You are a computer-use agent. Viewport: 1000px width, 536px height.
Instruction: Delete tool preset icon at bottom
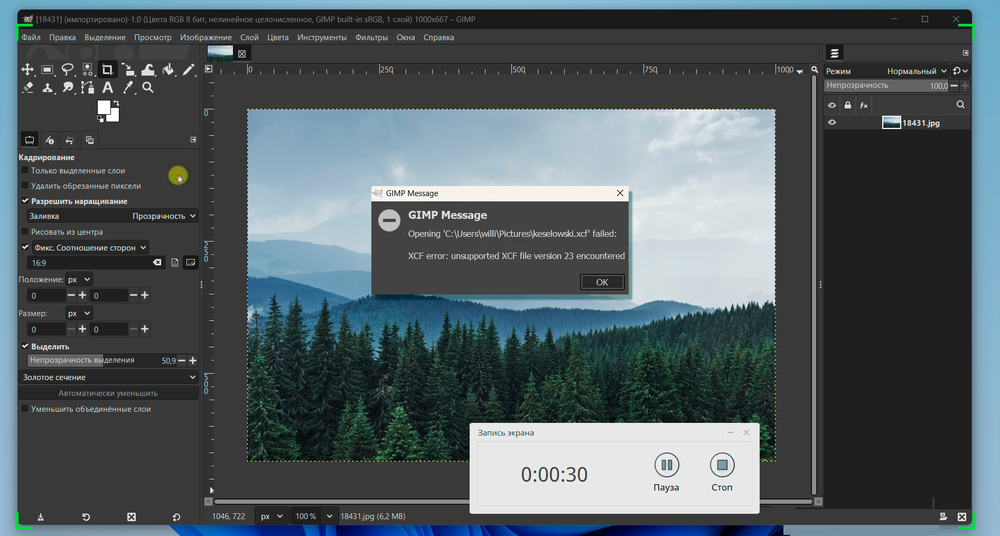[131, 517]
